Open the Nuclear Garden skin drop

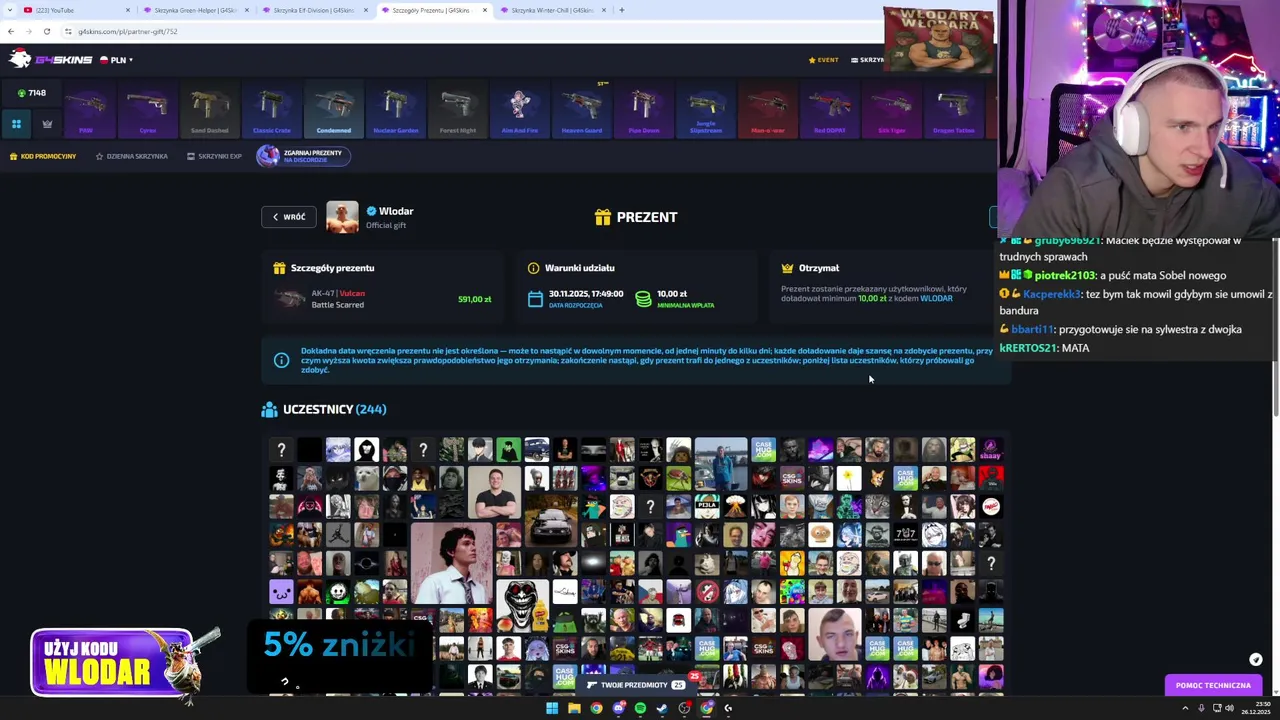(x=396, y=108)
